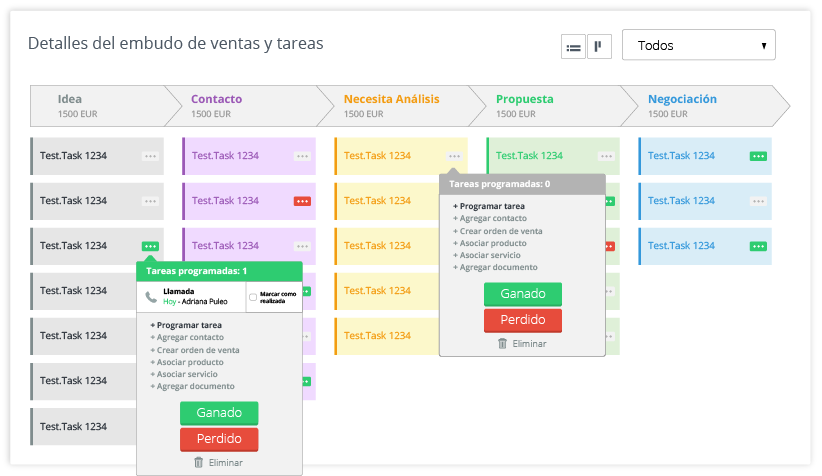Click the phone icon beside Llamada
This screenshot has height=476, width=822.
pyautogui.click(x=151, y=297)
